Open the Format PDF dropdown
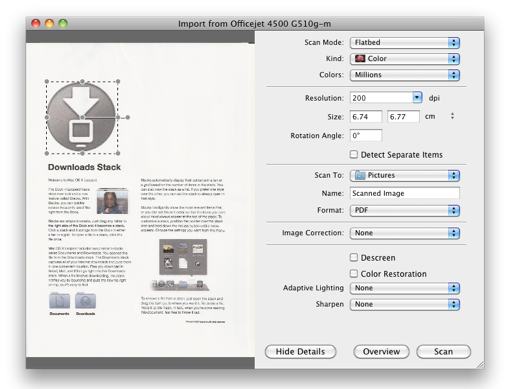Image resolution: width=510 pixels, height=389 pixels. pyautogui.click(x=405, y=210)
